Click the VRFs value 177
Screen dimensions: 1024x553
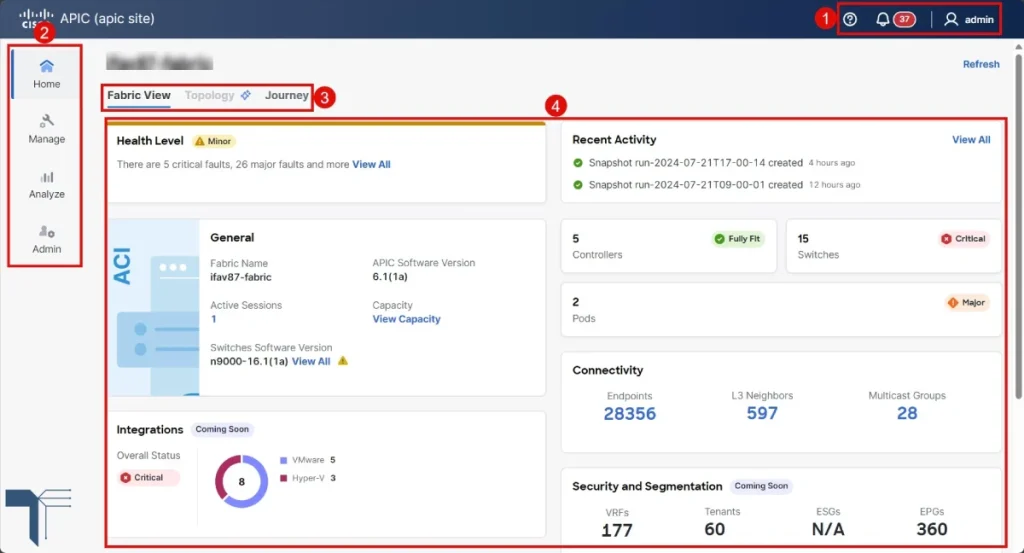point(617,529)
